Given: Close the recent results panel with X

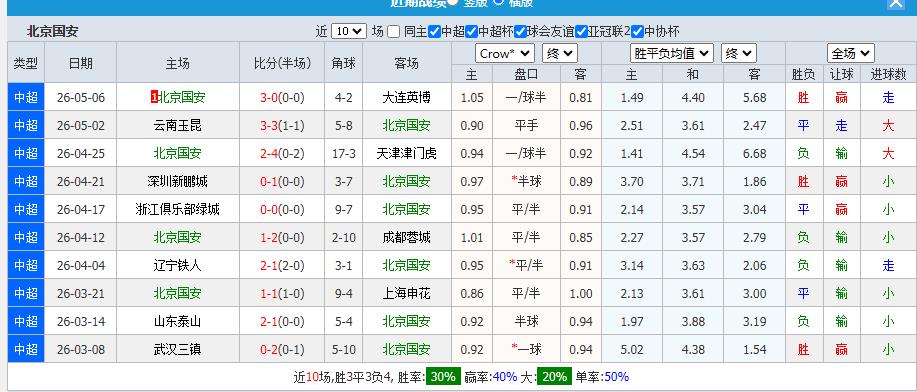Looking at the screenshot, I should pos(895,3).
